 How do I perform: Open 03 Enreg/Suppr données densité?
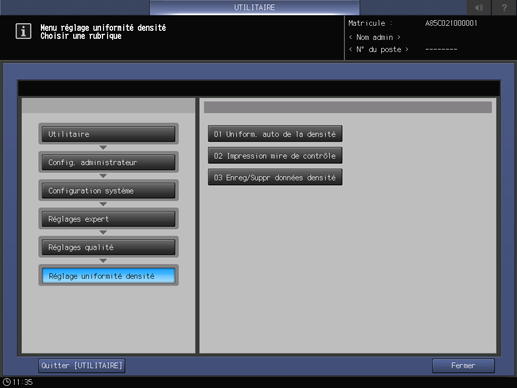tap(275, 177)
